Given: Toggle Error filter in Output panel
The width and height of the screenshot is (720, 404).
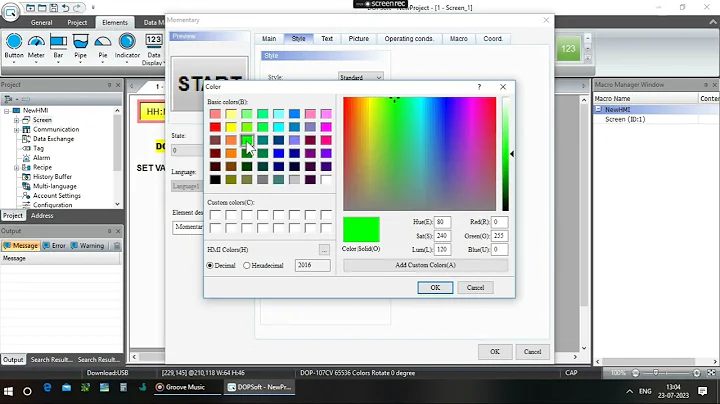Looking at the screenshot, I should [x=54, y=246].
